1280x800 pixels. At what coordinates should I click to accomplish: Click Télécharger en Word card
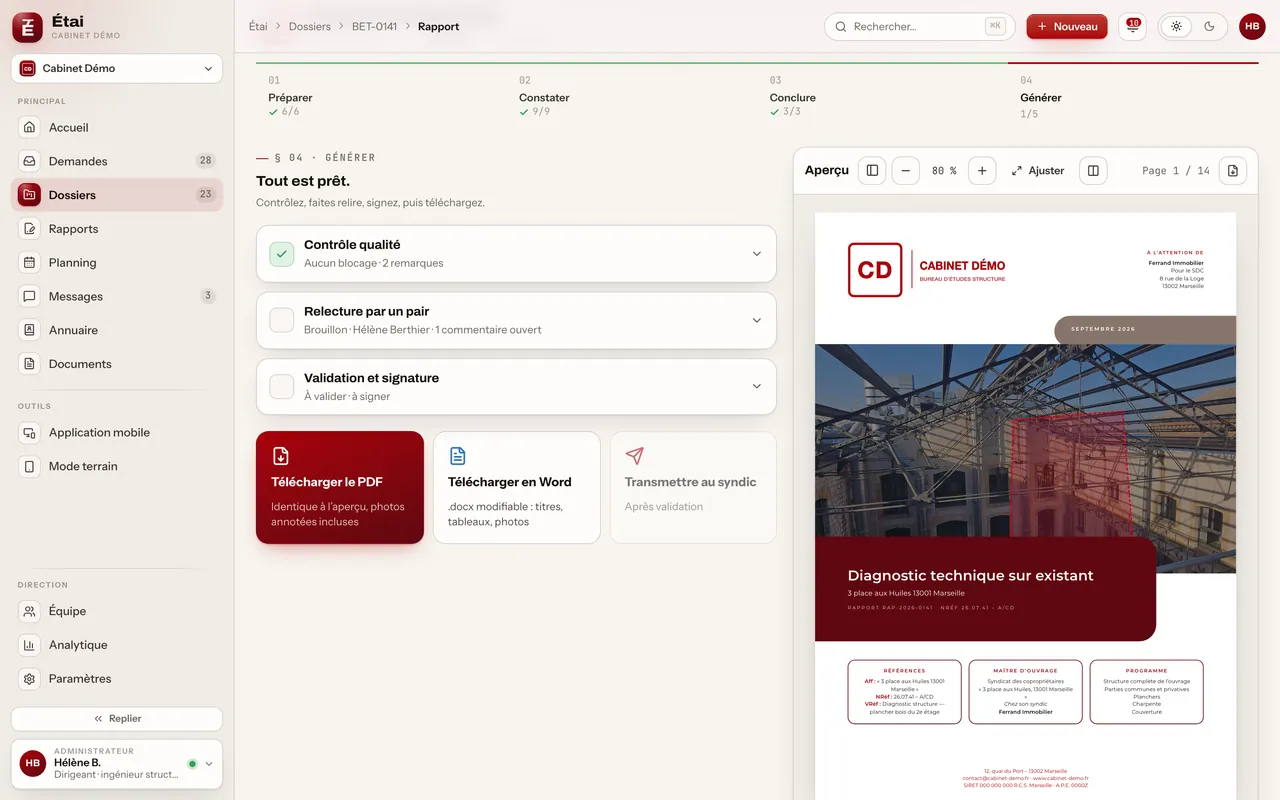click(x=517, y=488)
